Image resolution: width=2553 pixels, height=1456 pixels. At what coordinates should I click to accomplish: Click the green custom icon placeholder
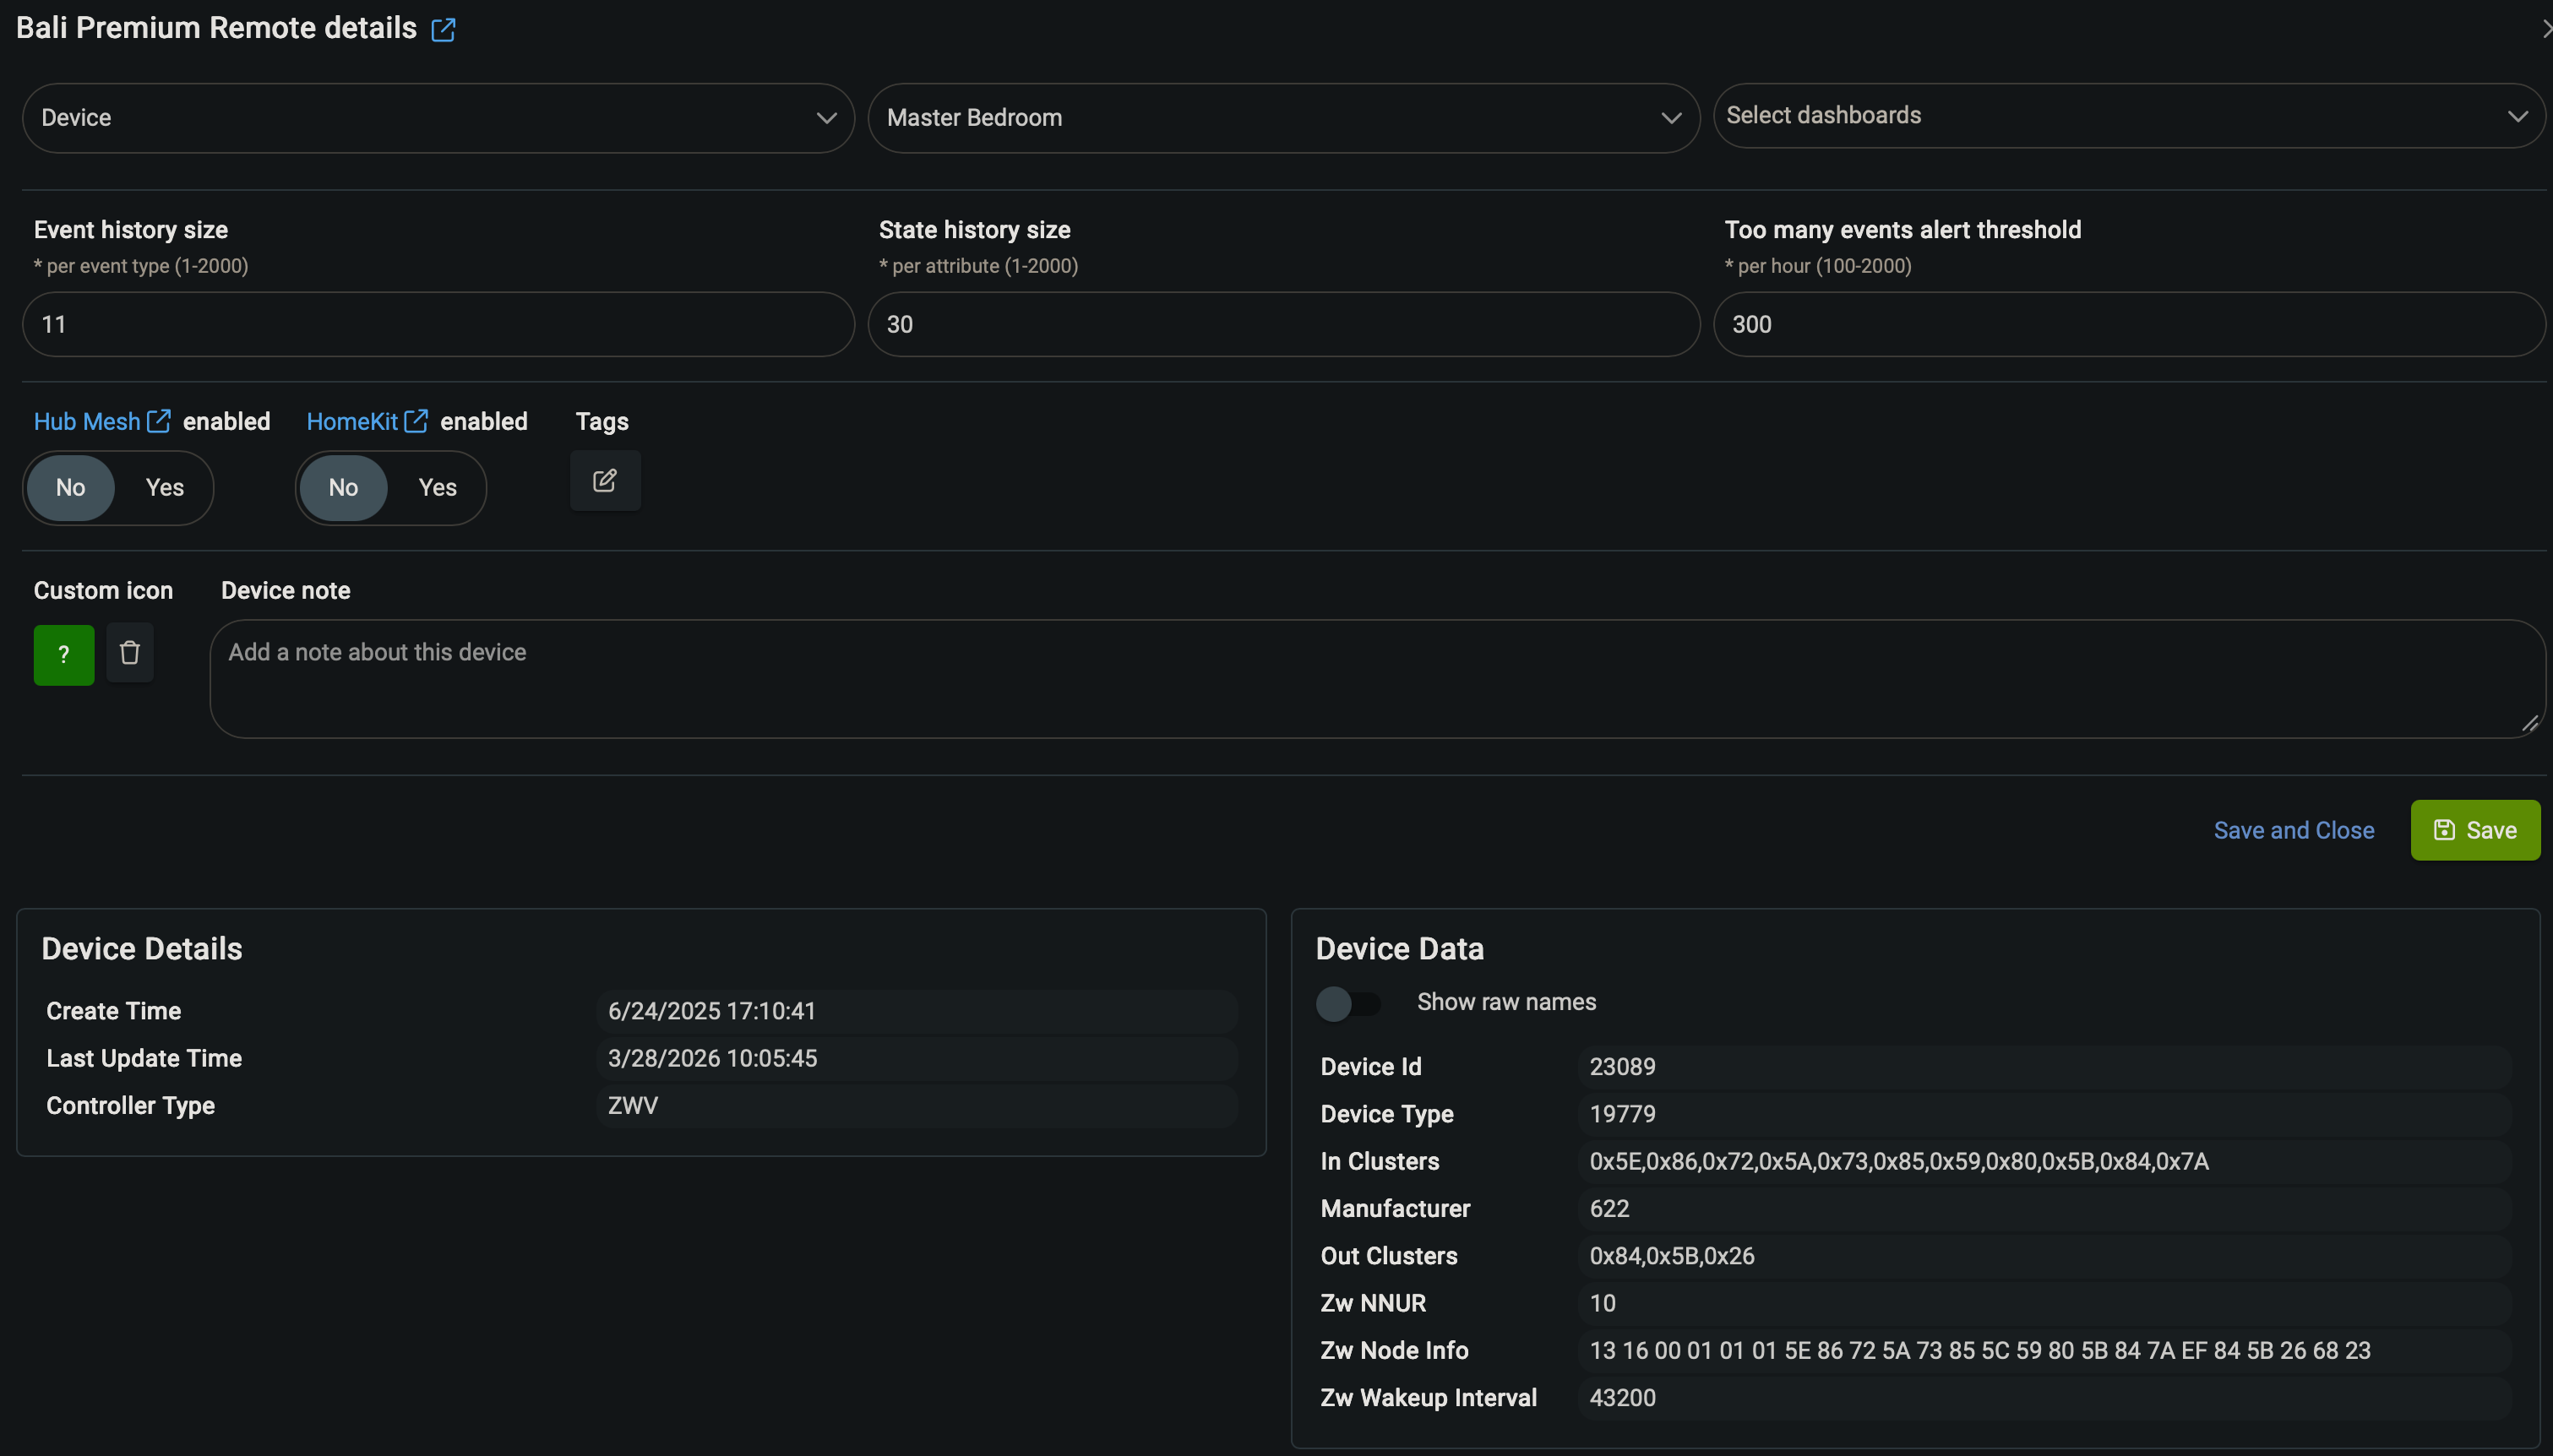tap(64, 655)
